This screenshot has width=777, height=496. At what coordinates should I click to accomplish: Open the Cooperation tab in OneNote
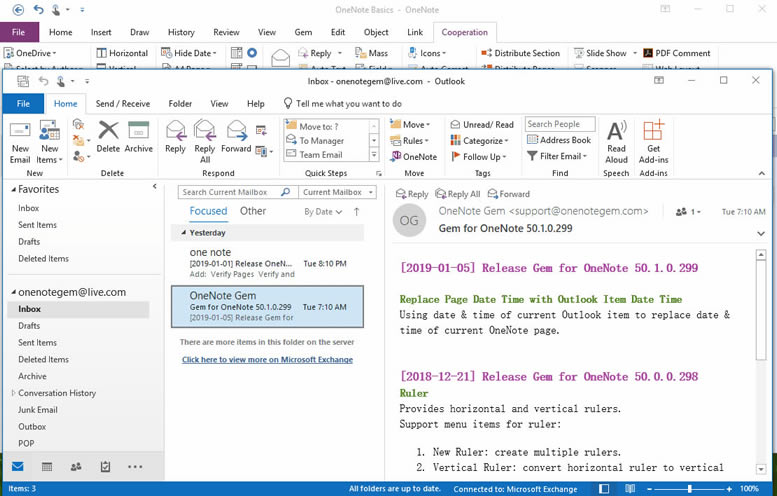coord(464,32)
